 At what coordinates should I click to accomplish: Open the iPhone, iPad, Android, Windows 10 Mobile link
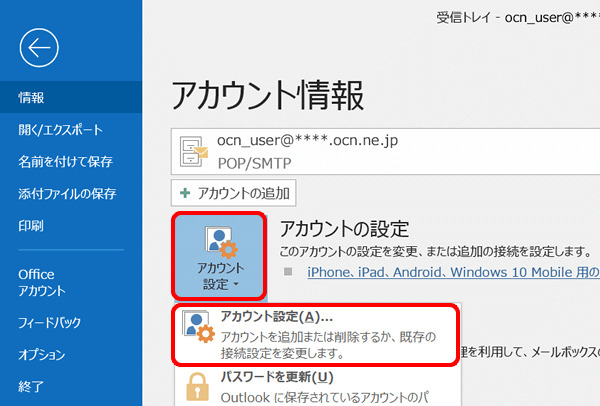pos(453,272)
